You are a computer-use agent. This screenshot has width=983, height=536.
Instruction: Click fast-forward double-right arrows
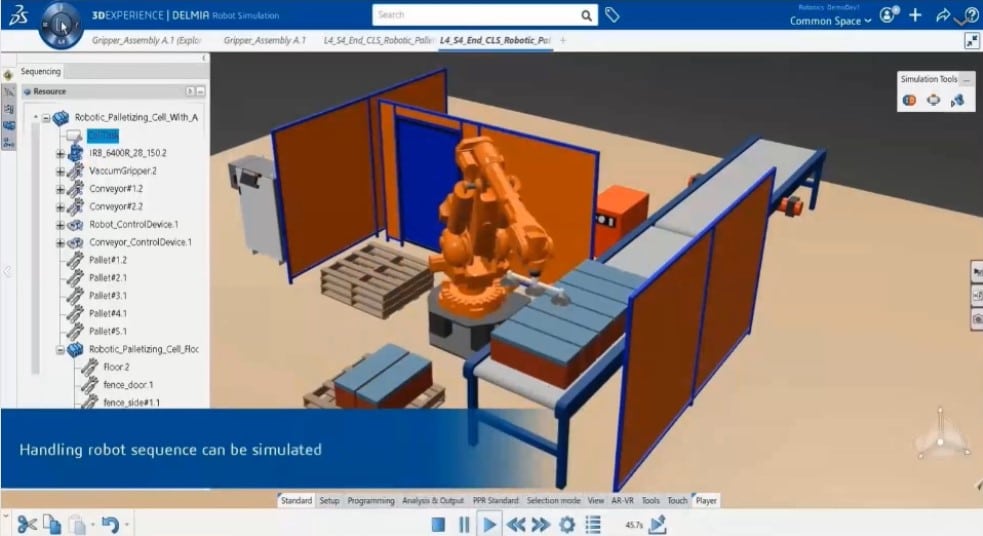[540, 524]
